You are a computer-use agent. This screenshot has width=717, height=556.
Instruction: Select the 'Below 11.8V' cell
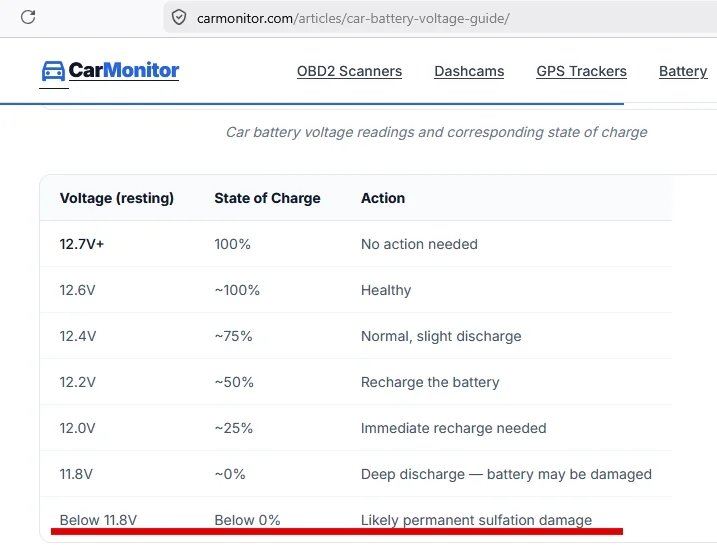98,520
